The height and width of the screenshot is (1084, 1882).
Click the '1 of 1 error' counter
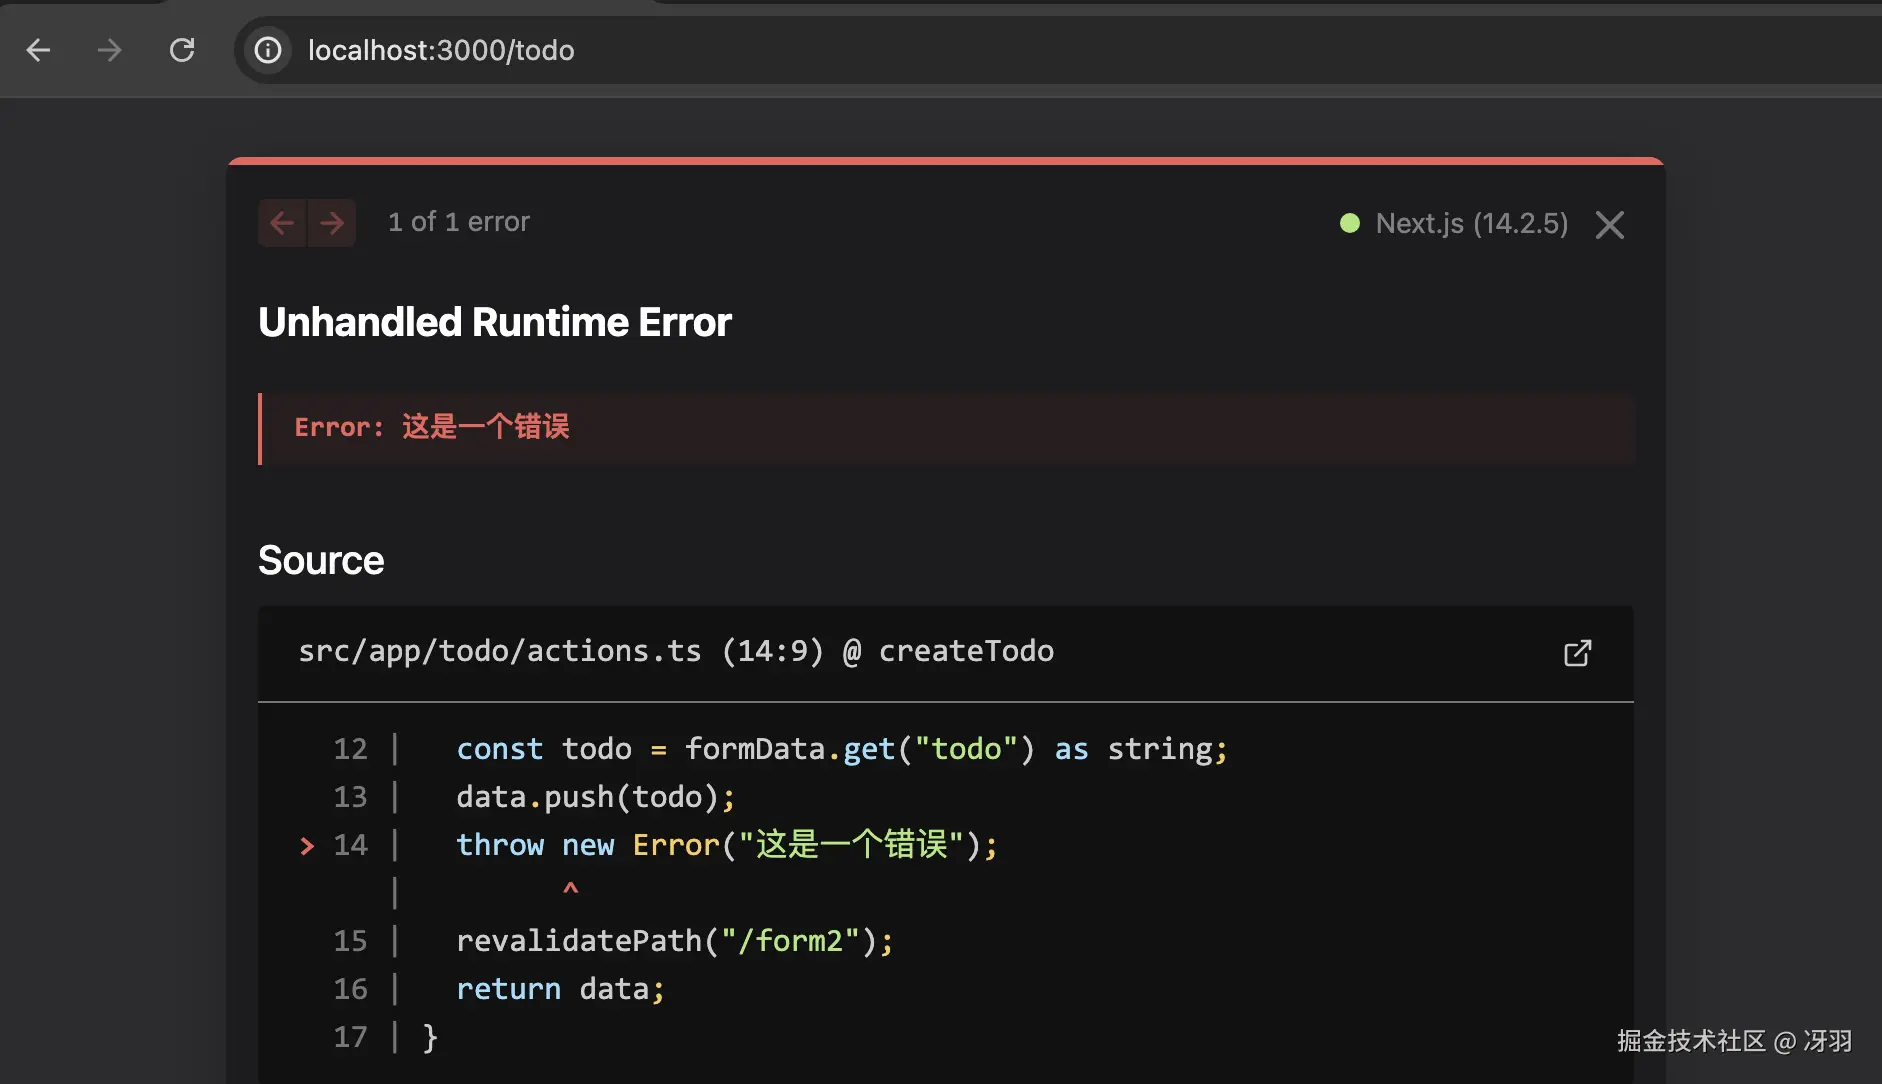point(459,222)
